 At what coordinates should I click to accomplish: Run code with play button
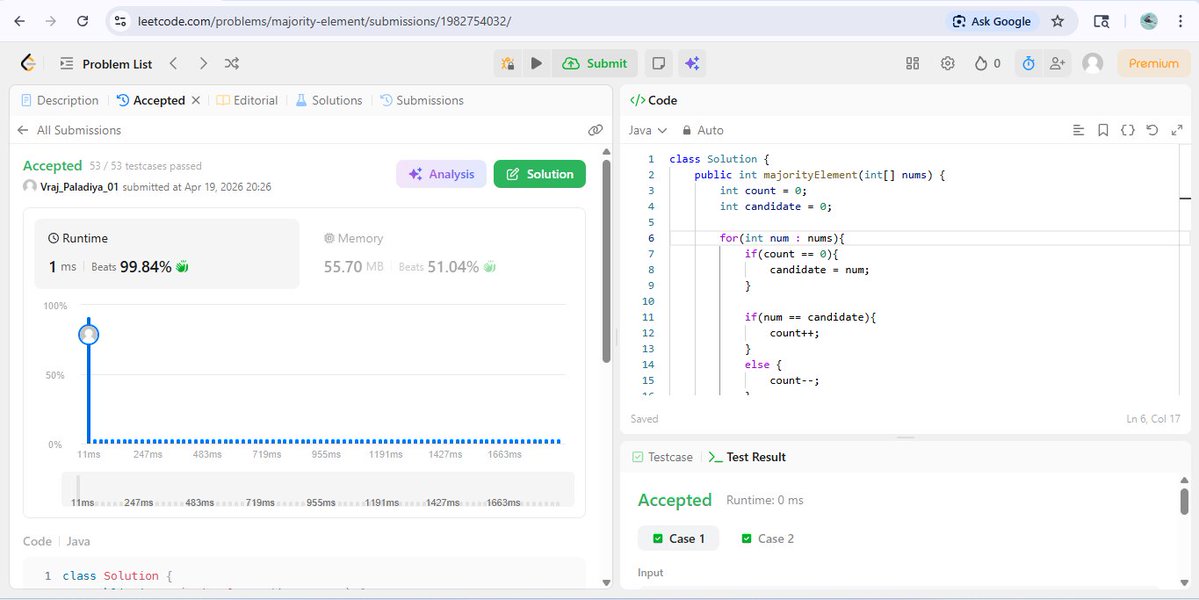pyautogui.click(x=537, y=63)
